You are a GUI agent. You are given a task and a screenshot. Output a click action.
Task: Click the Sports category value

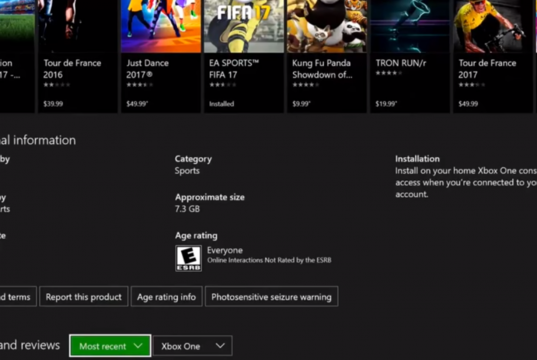(187, 171)
